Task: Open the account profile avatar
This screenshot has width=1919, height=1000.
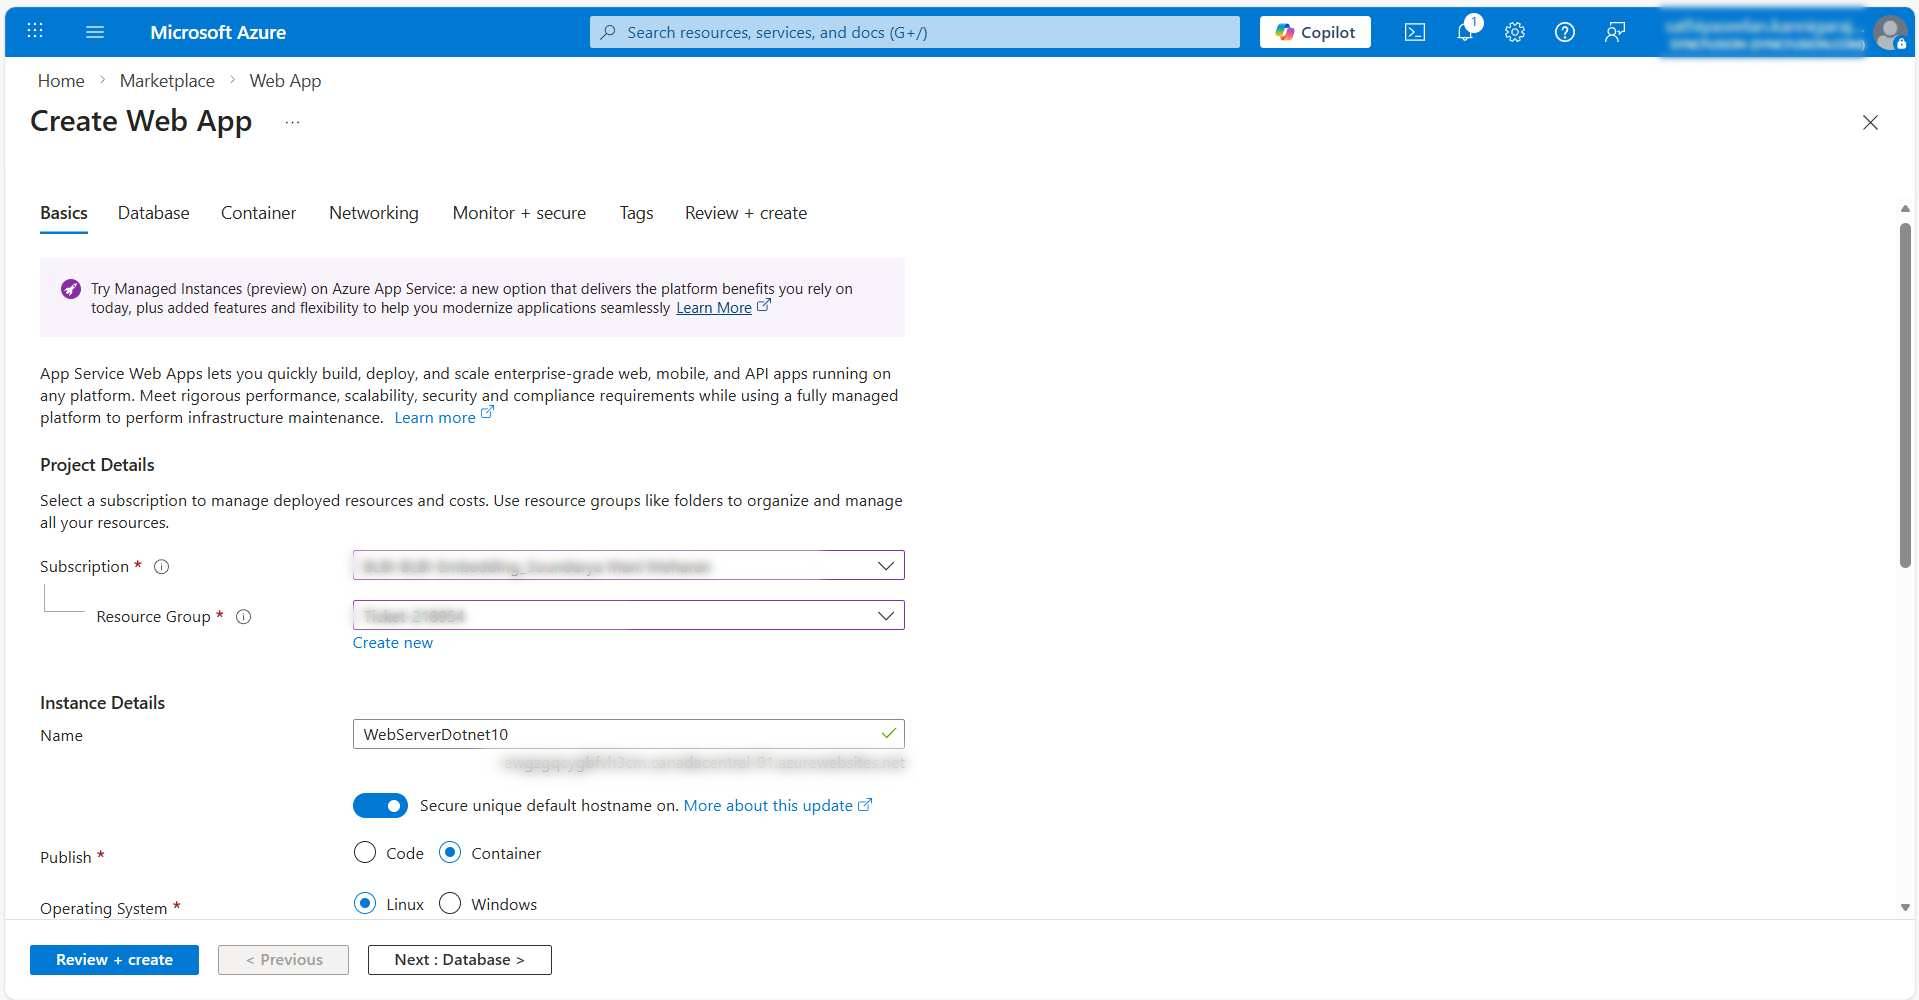Action: 1889,33
